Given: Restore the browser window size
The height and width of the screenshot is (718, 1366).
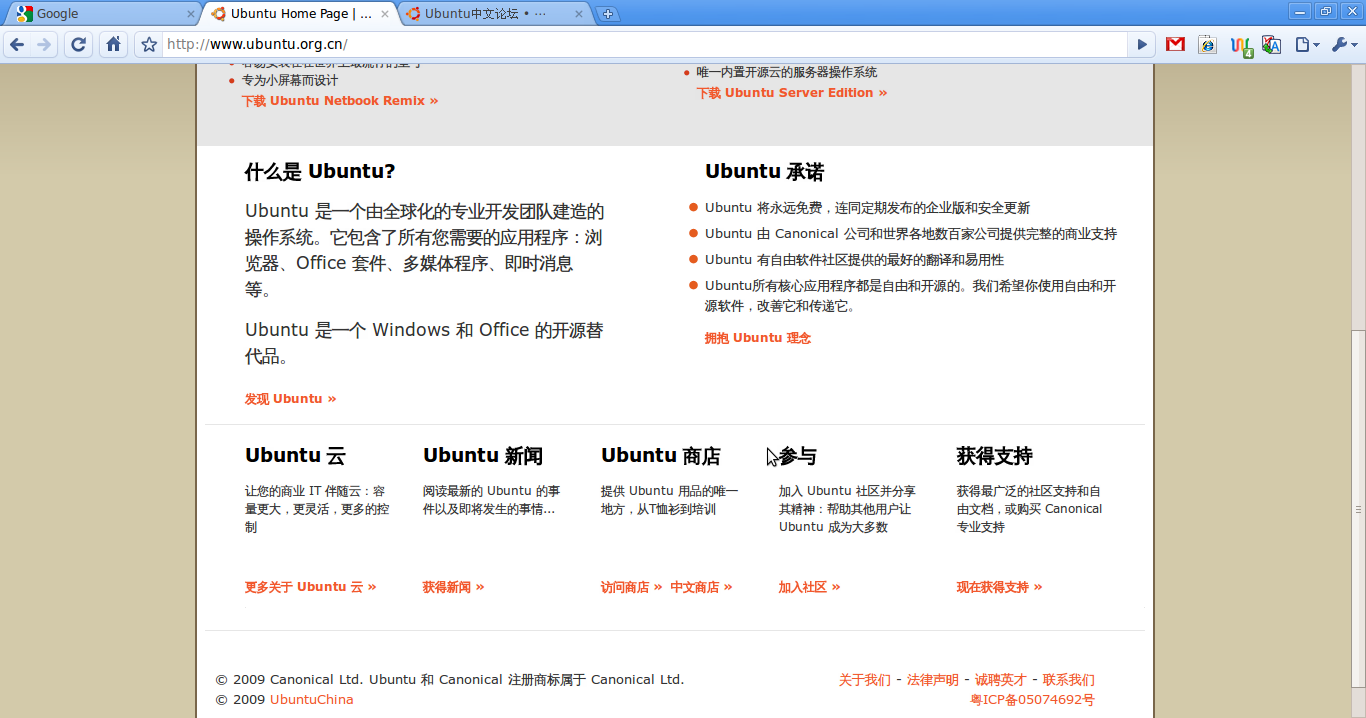Looking at the screenshot, I should 1326,12.
